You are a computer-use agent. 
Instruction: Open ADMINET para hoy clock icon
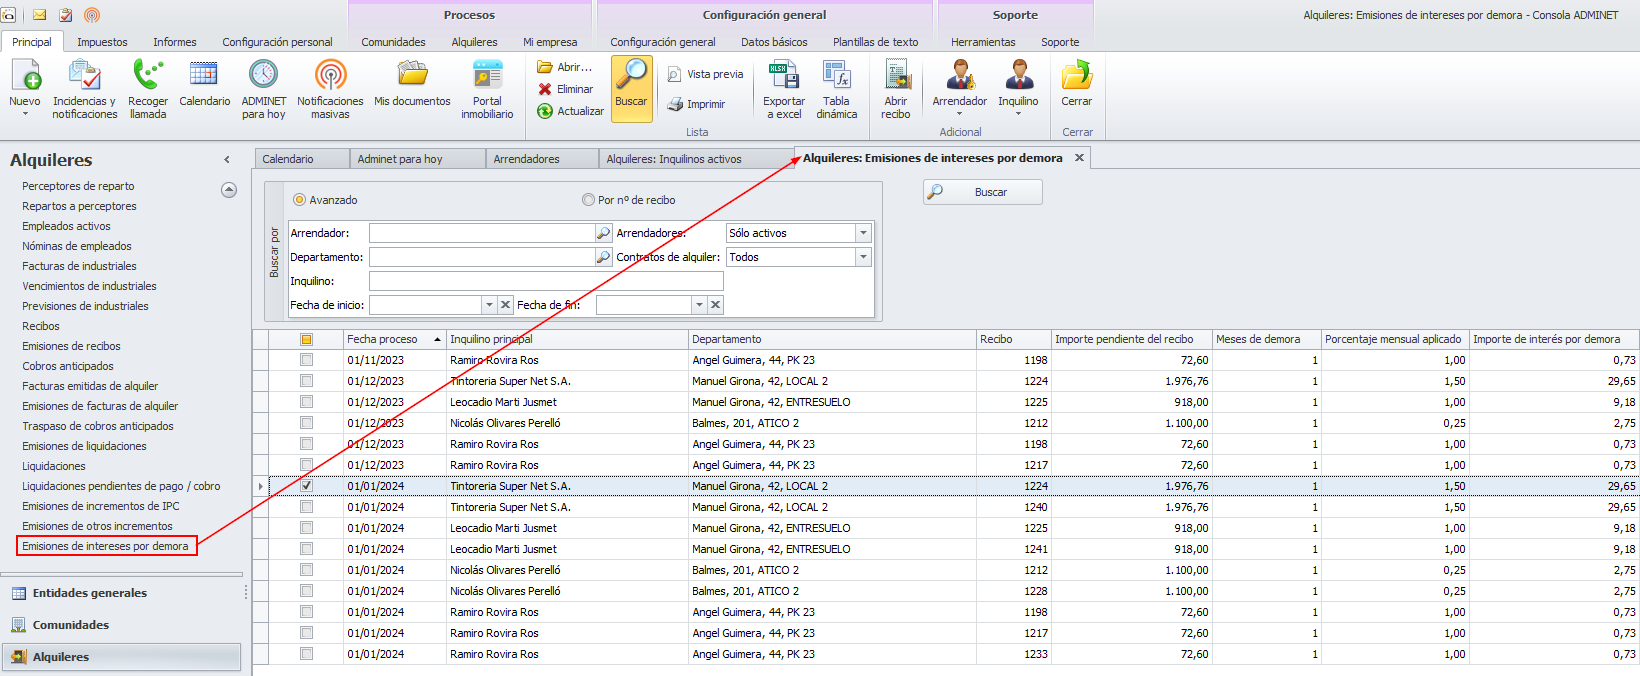(x=263, y=76)
